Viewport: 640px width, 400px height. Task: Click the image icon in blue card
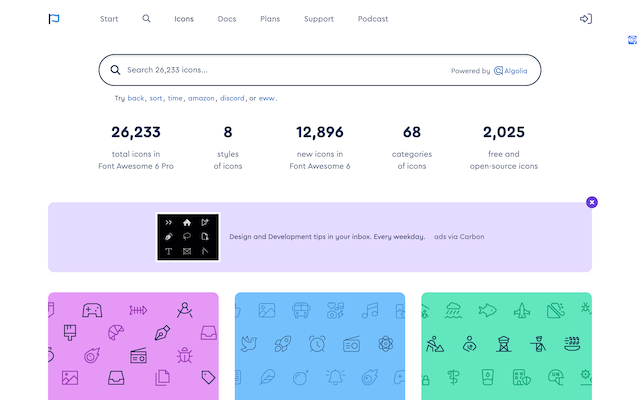267,311
